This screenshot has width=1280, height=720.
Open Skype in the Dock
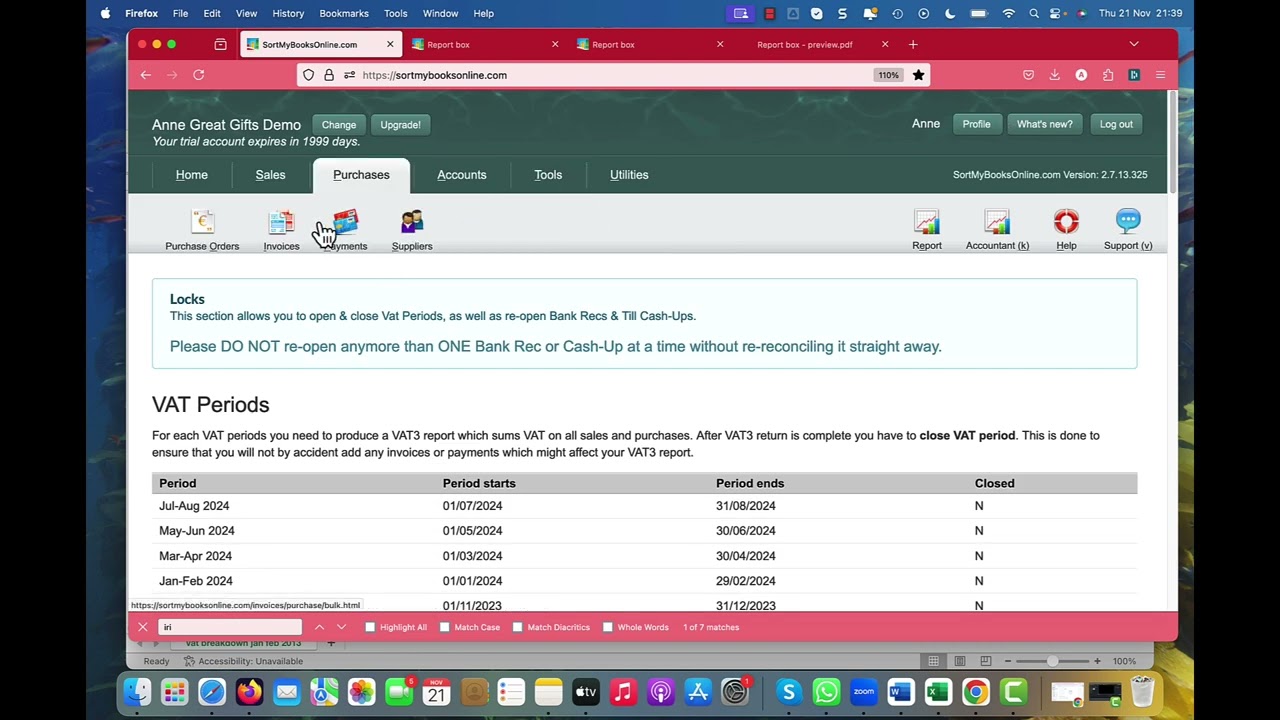coord(789,692)
